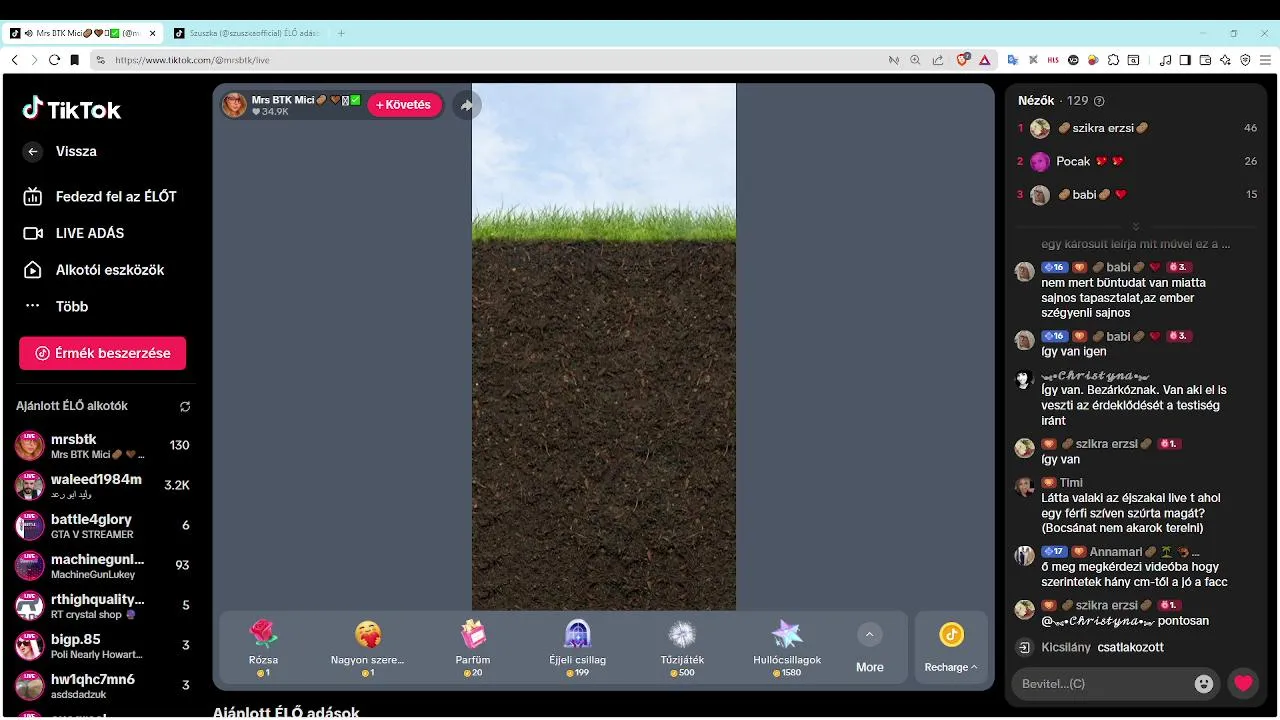This screenshot has width=1280, height=720.
Task: Open the extensions puzzle icon
Action: click(x=1113, y=60)
